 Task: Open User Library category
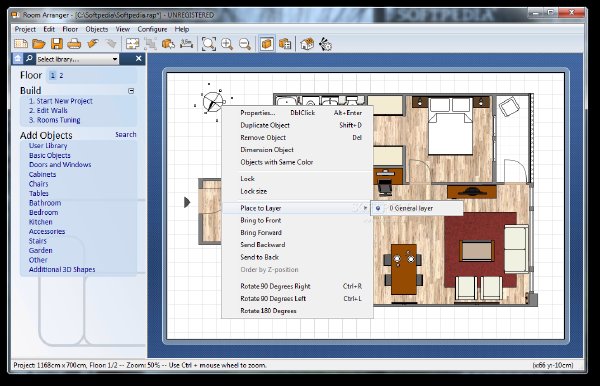coord(48,145)
